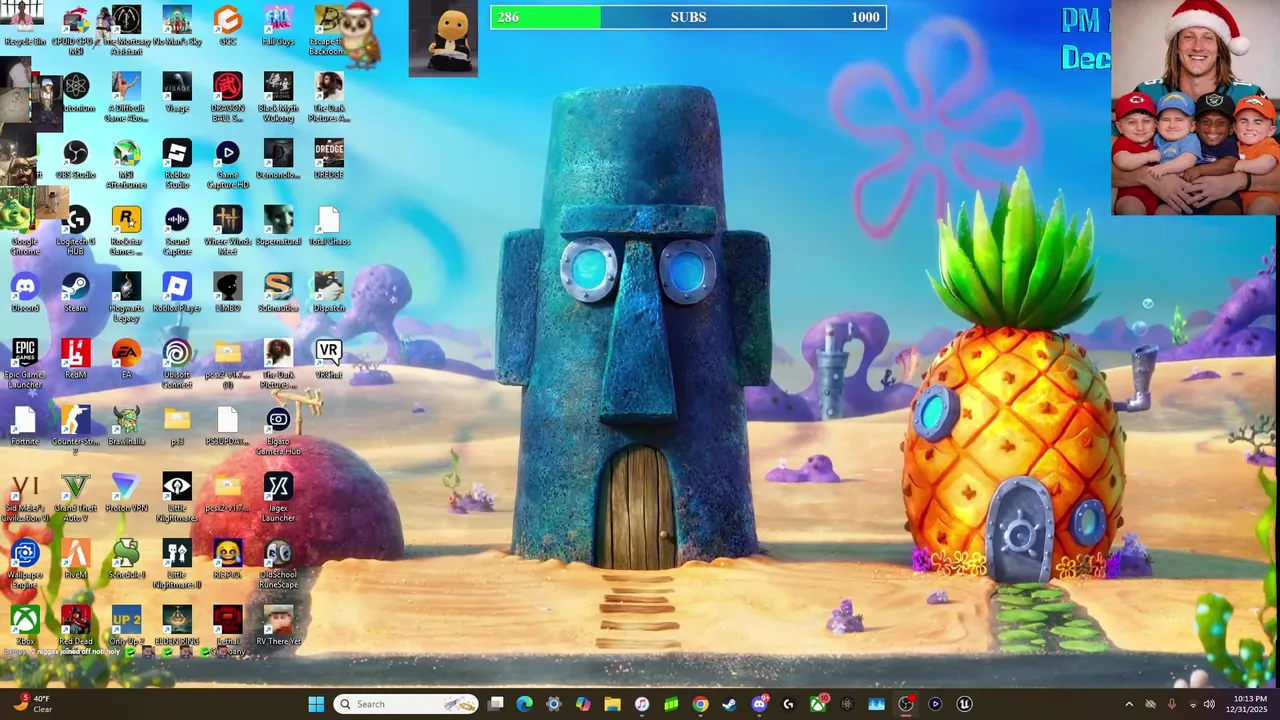Open OBS Studio desktop shortcut
The height and width of the screenshot is (720, 1280).
click(x=75, y=159)
